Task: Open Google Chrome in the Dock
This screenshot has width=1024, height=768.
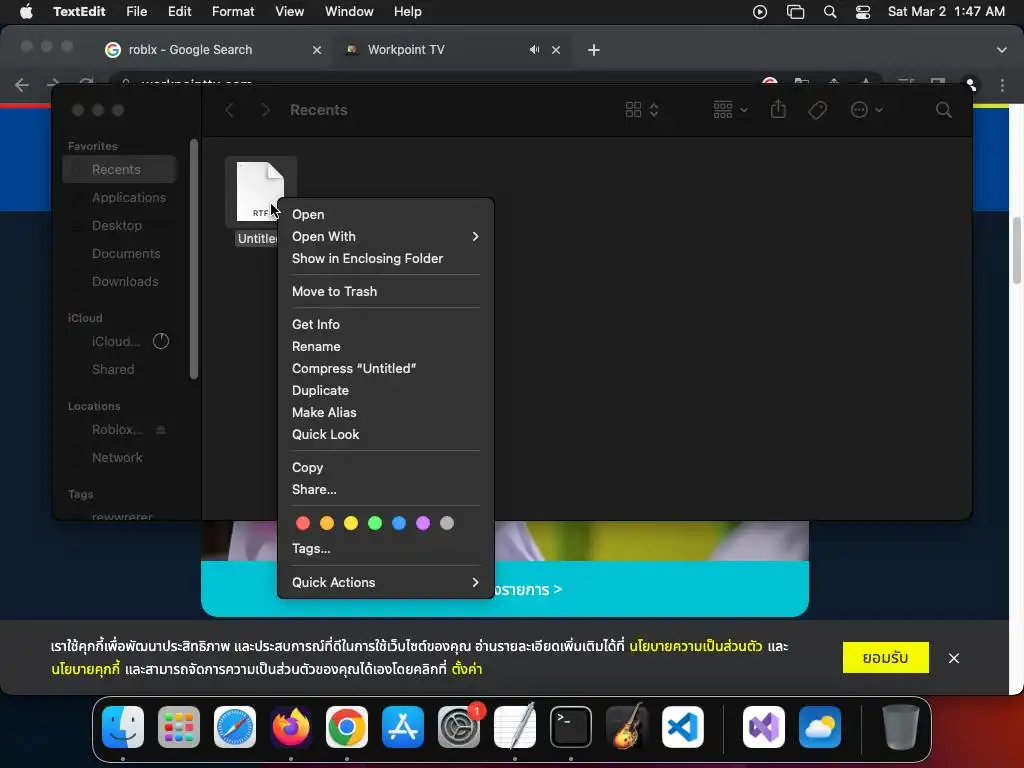Action: point(347,727)
